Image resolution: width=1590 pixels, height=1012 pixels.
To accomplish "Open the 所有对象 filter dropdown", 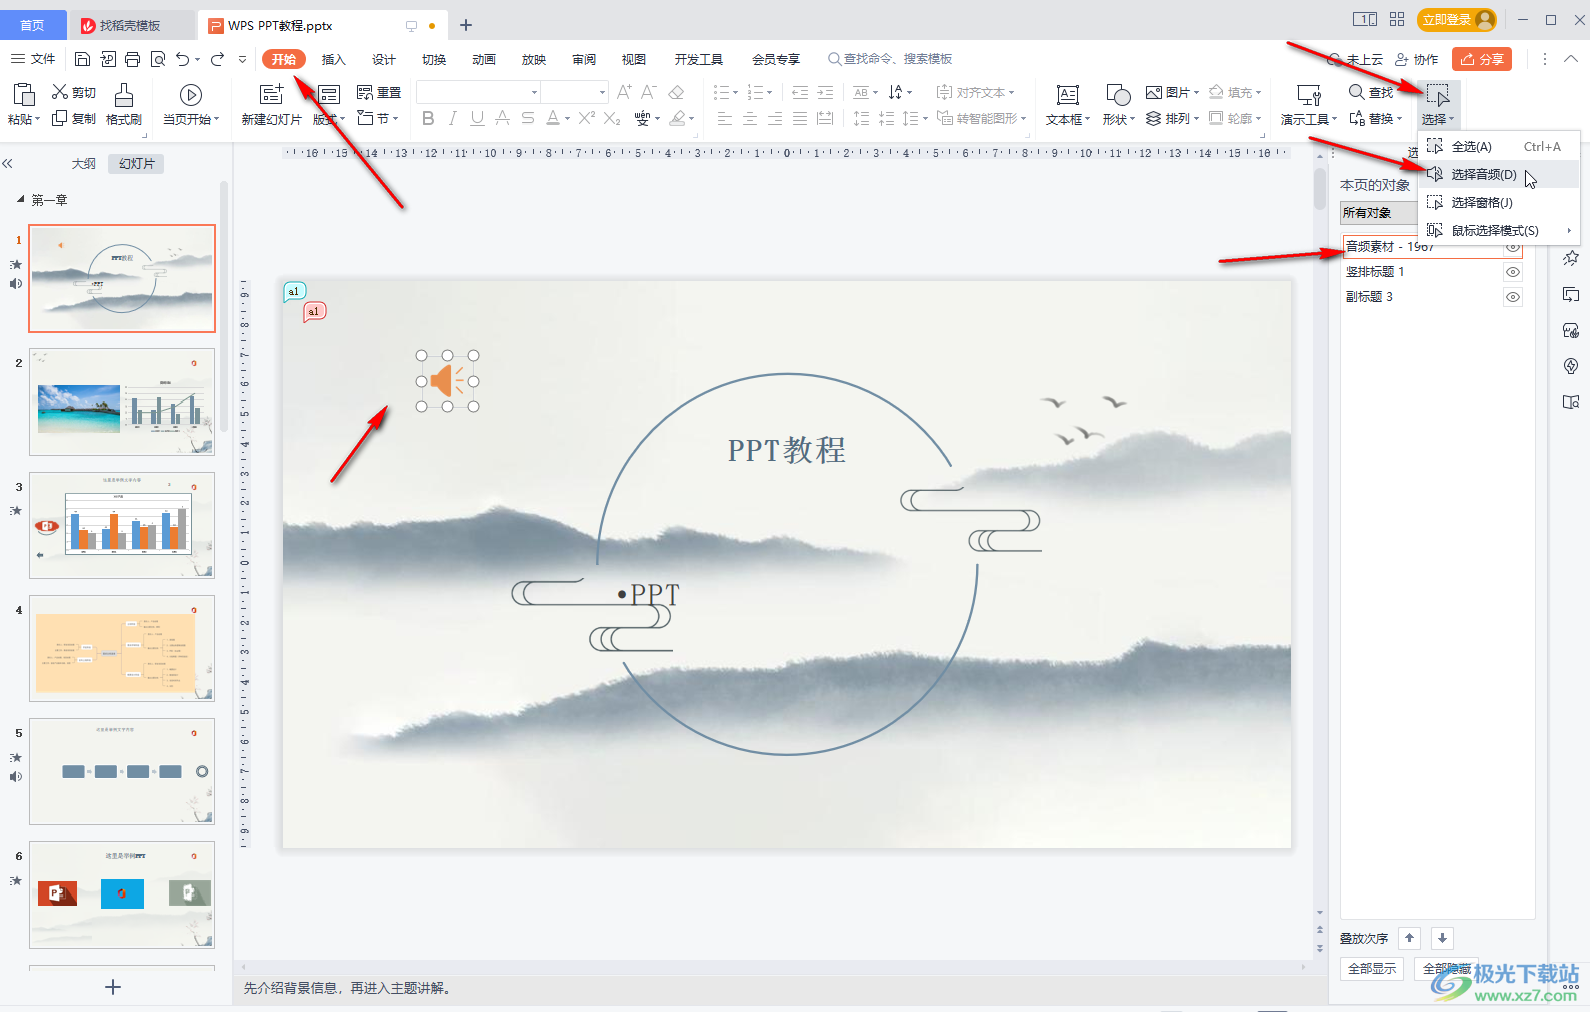I will pyautogui.click(x=1379, y=213).
